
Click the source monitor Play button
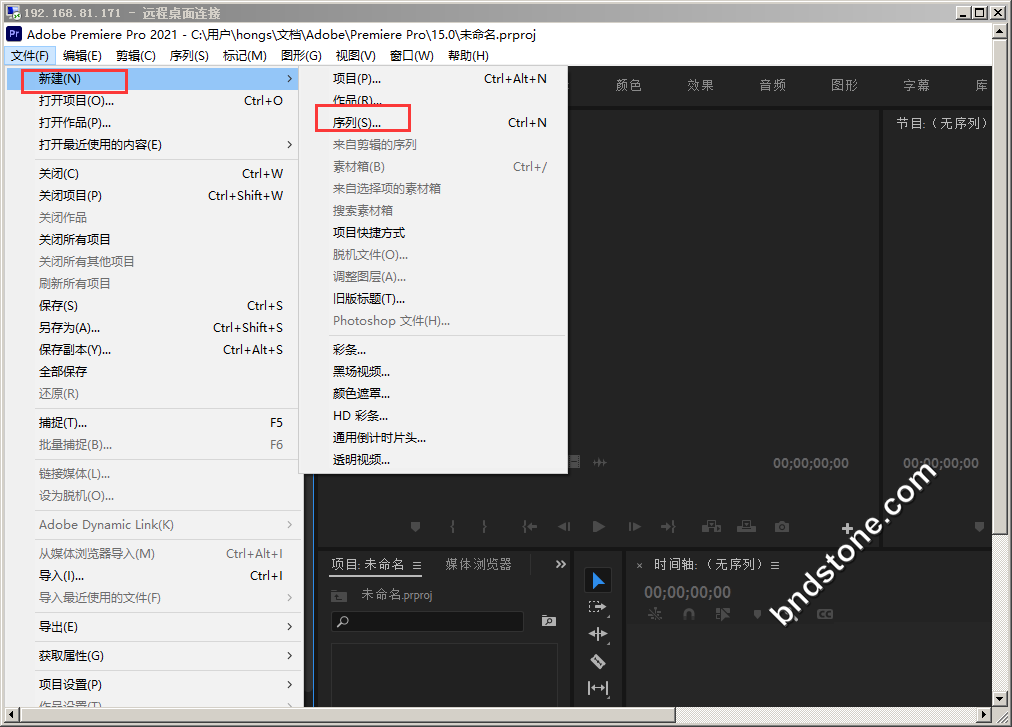click(598, 527)
